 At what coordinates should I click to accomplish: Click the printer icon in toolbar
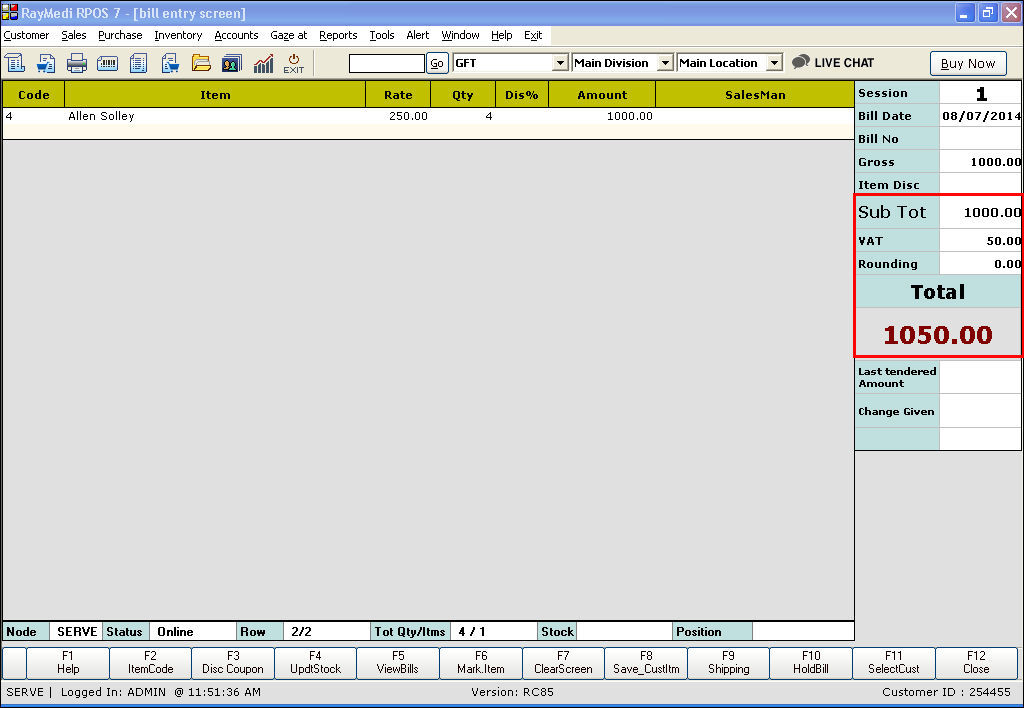pos(76,63)
